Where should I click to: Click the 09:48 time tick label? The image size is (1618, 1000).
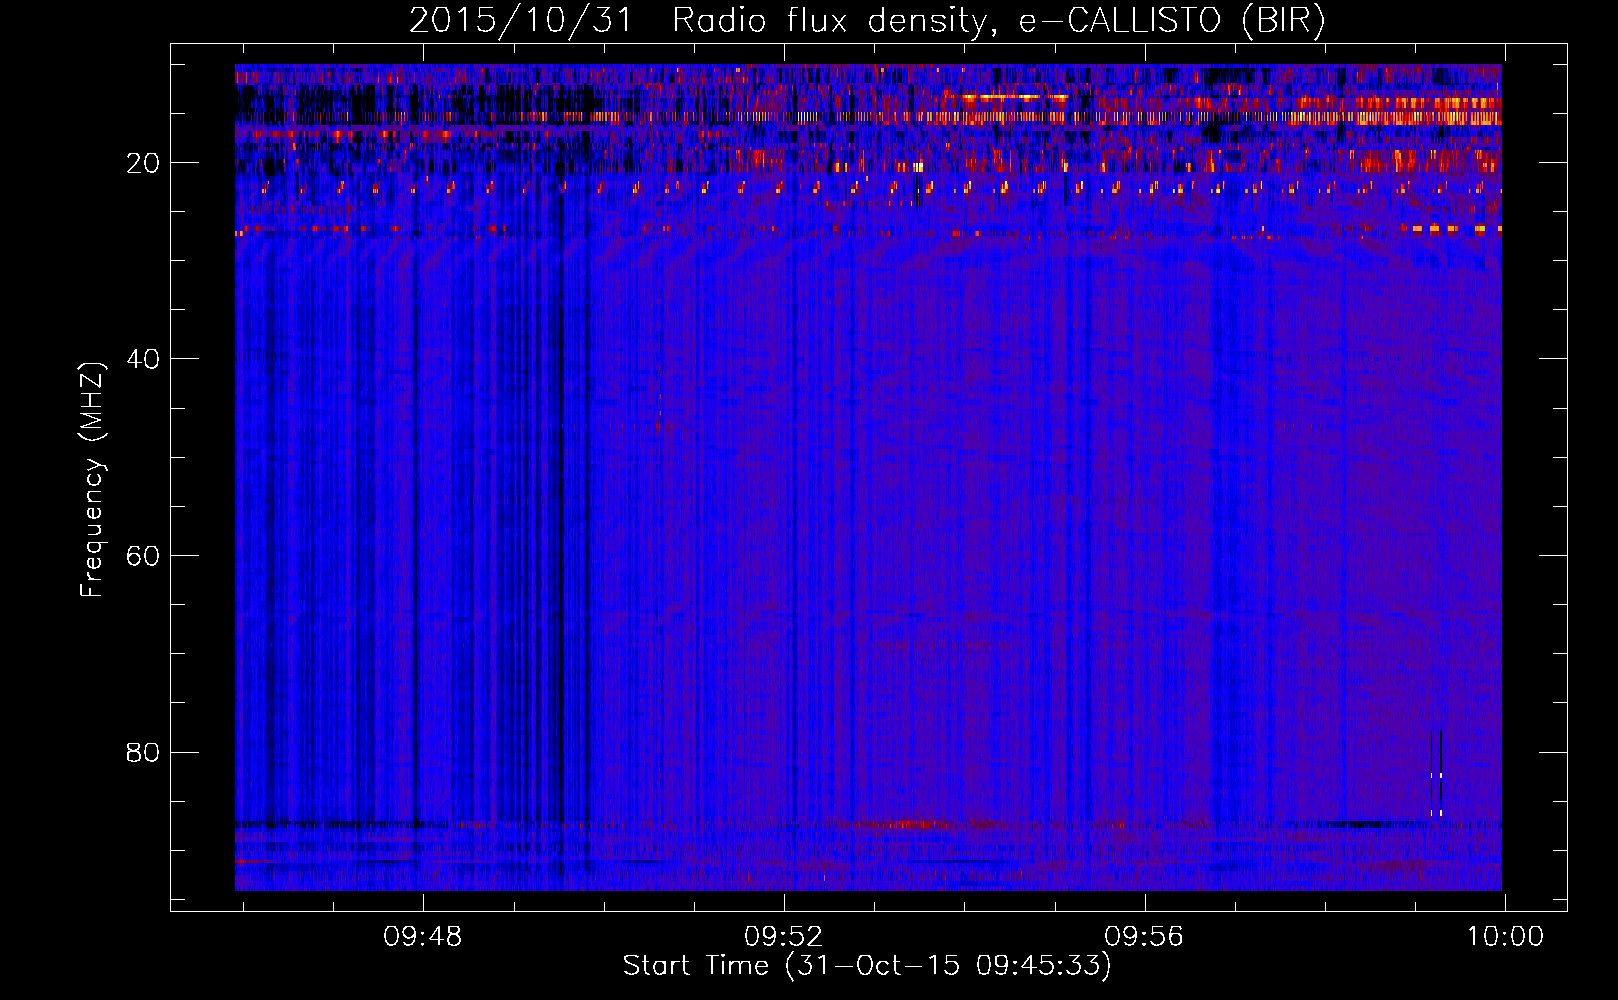(x=423, y=937)
